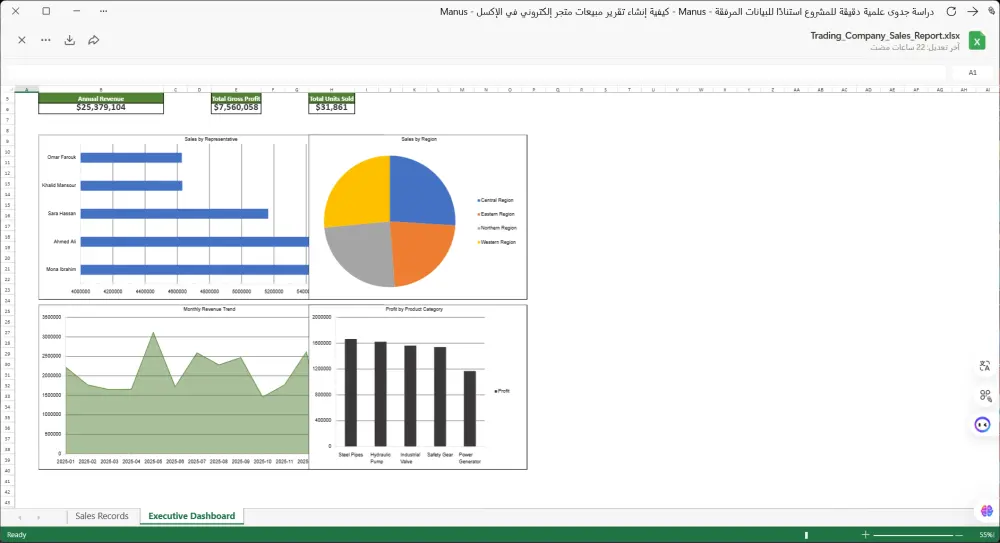Select the Executive Dashboard sheet tab
The width and height of the screenshot is (1000, 543).
191,516
